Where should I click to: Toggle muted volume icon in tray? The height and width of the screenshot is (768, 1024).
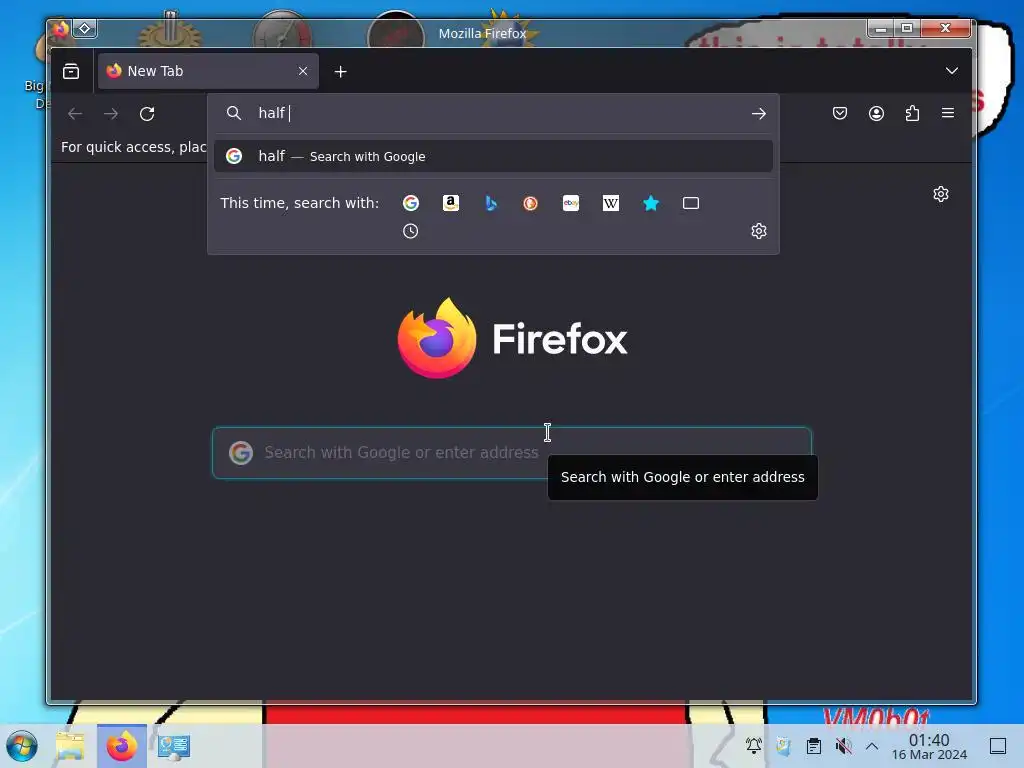[843, 746]
